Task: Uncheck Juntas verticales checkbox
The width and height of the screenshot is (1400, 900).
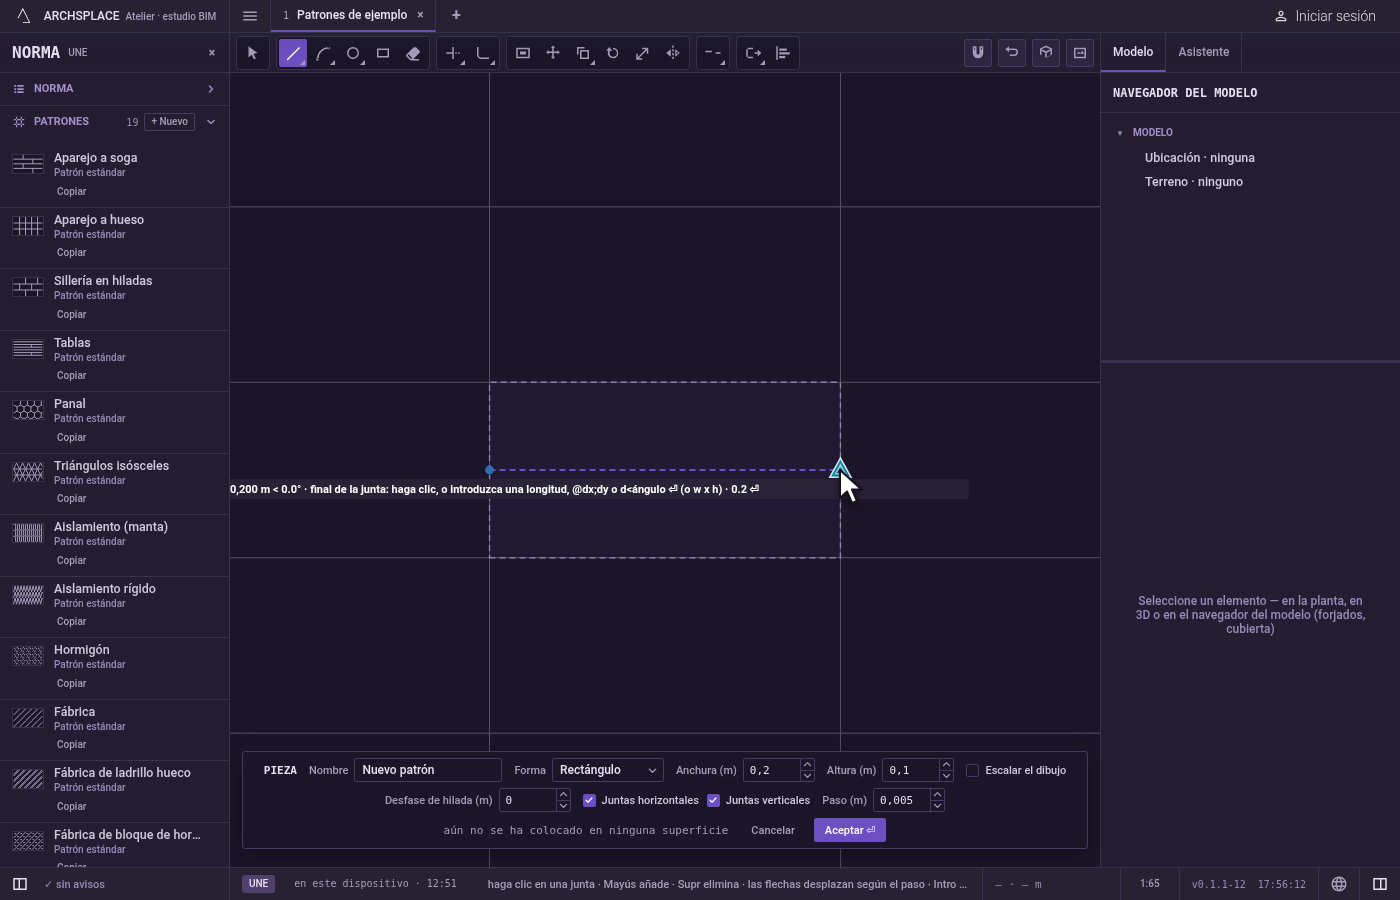Action: tap(713, 800)
